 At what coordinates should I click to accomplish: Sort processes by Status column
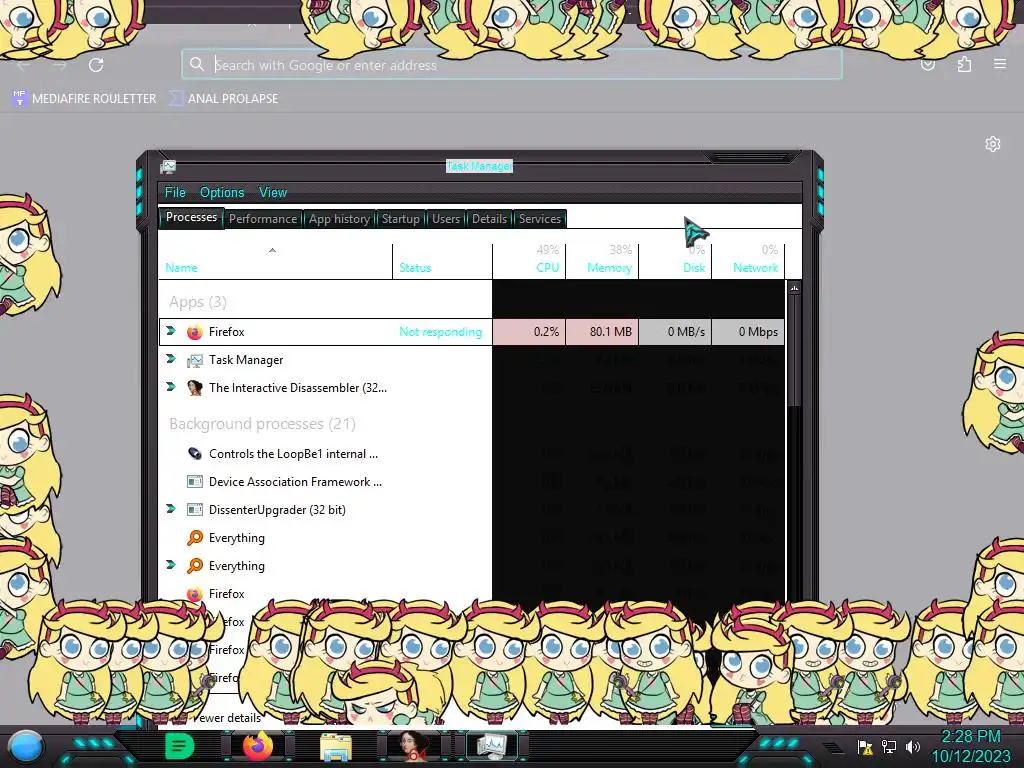pos(442,261)
